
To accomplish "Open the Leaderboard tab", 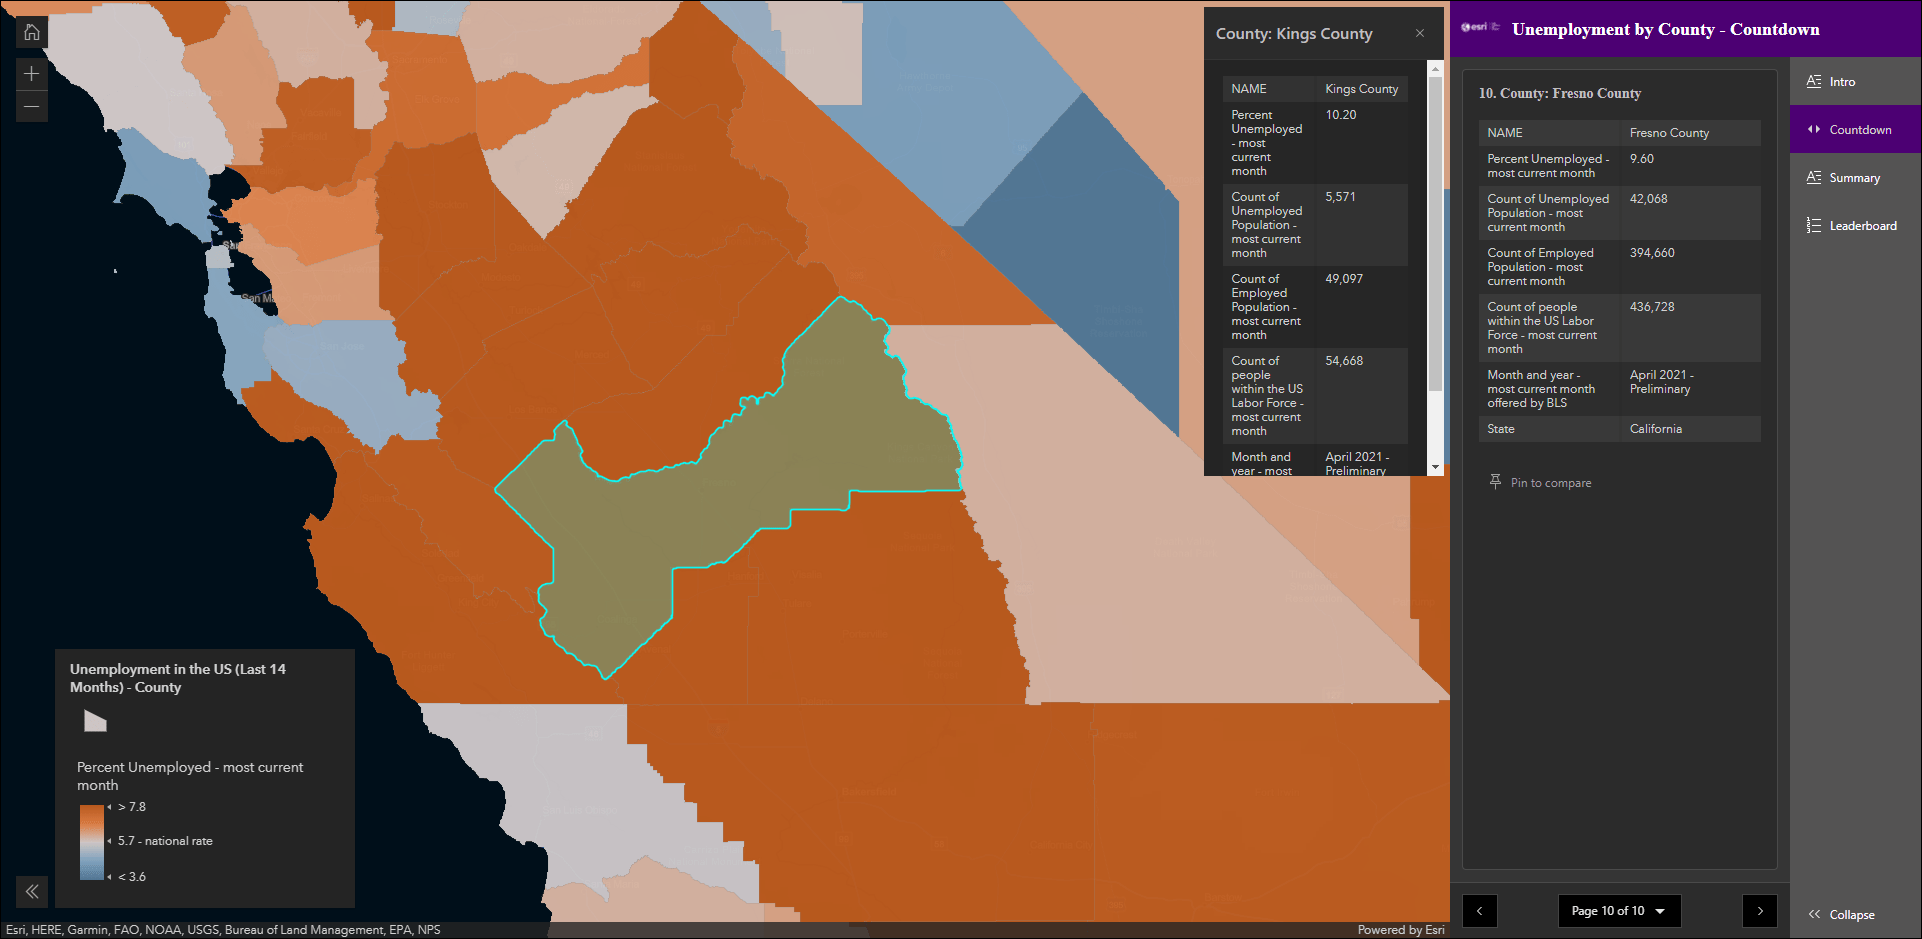I will pyautogui.click(x=1855, y=226).
